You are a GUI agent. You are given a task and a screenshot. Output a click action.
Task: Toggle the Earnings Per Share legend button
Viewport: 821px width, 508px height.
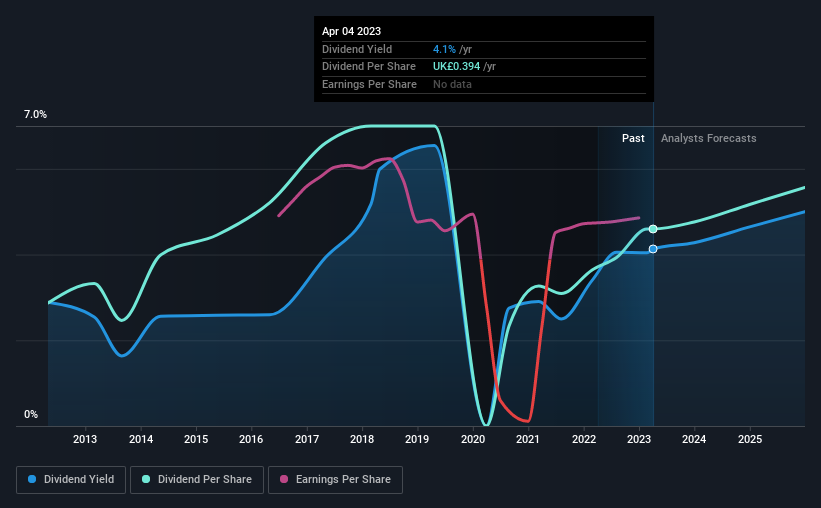click(335, 480)
